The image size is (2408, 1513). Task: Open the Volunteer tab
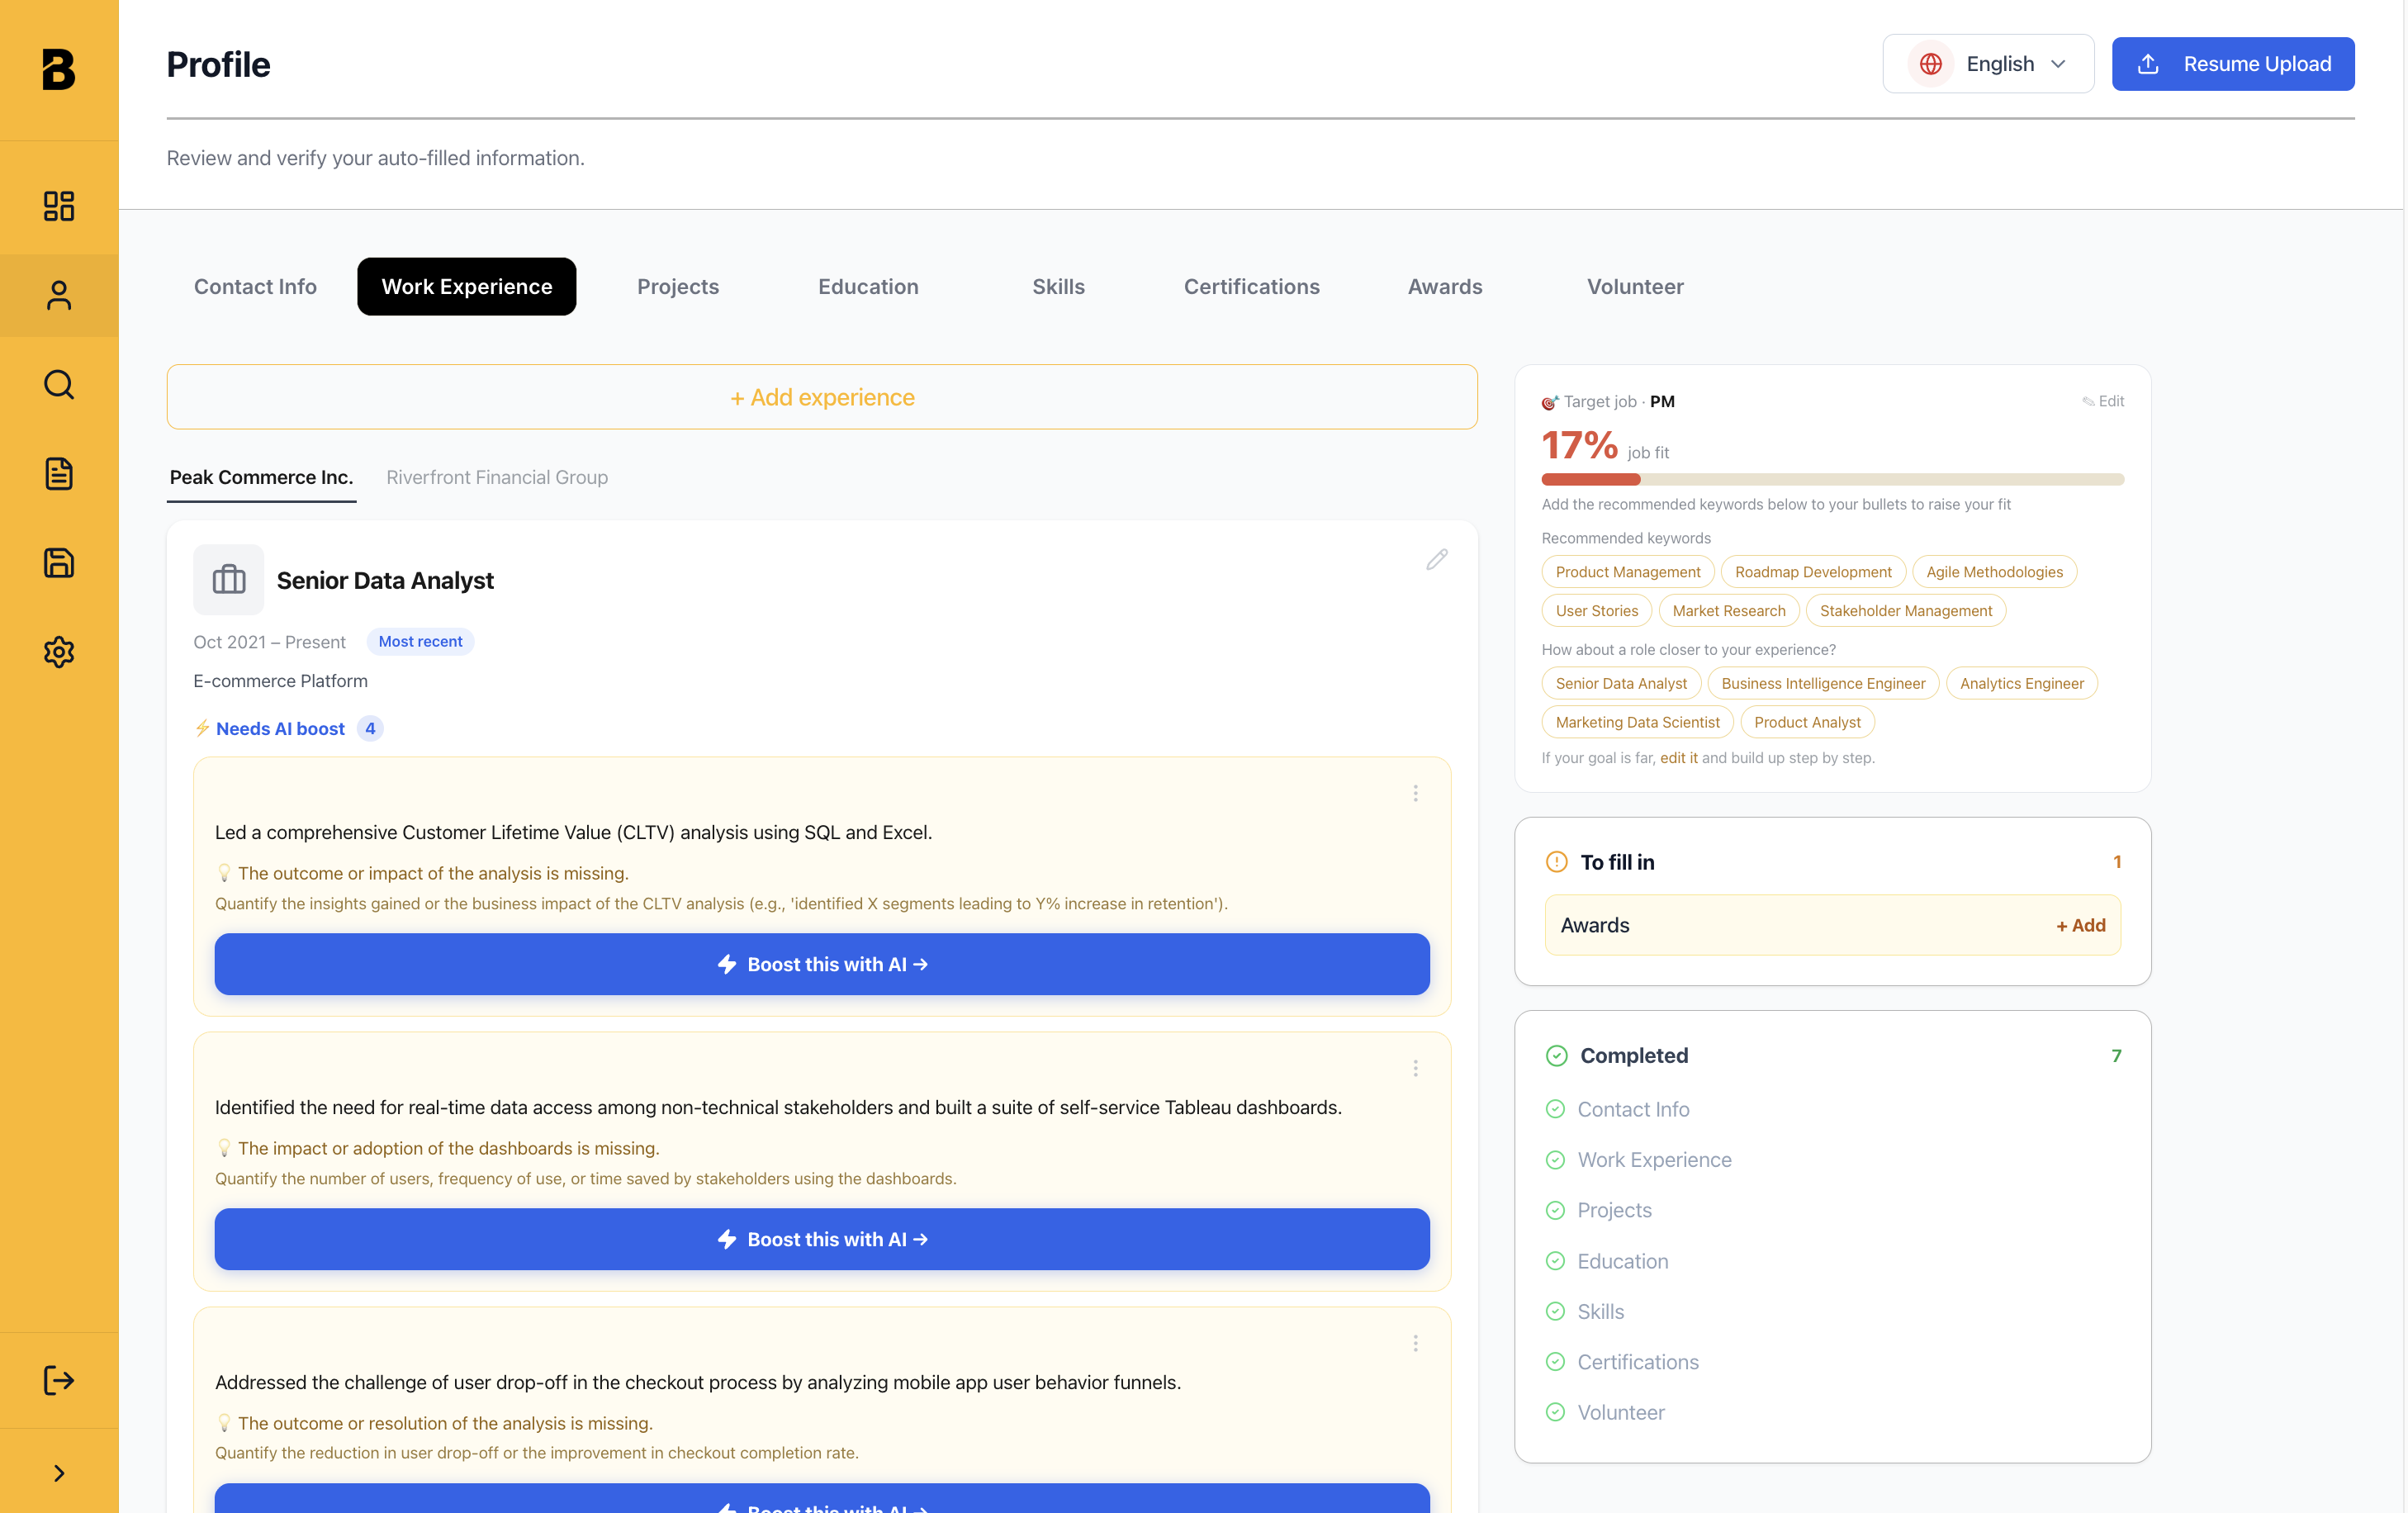1635,286
